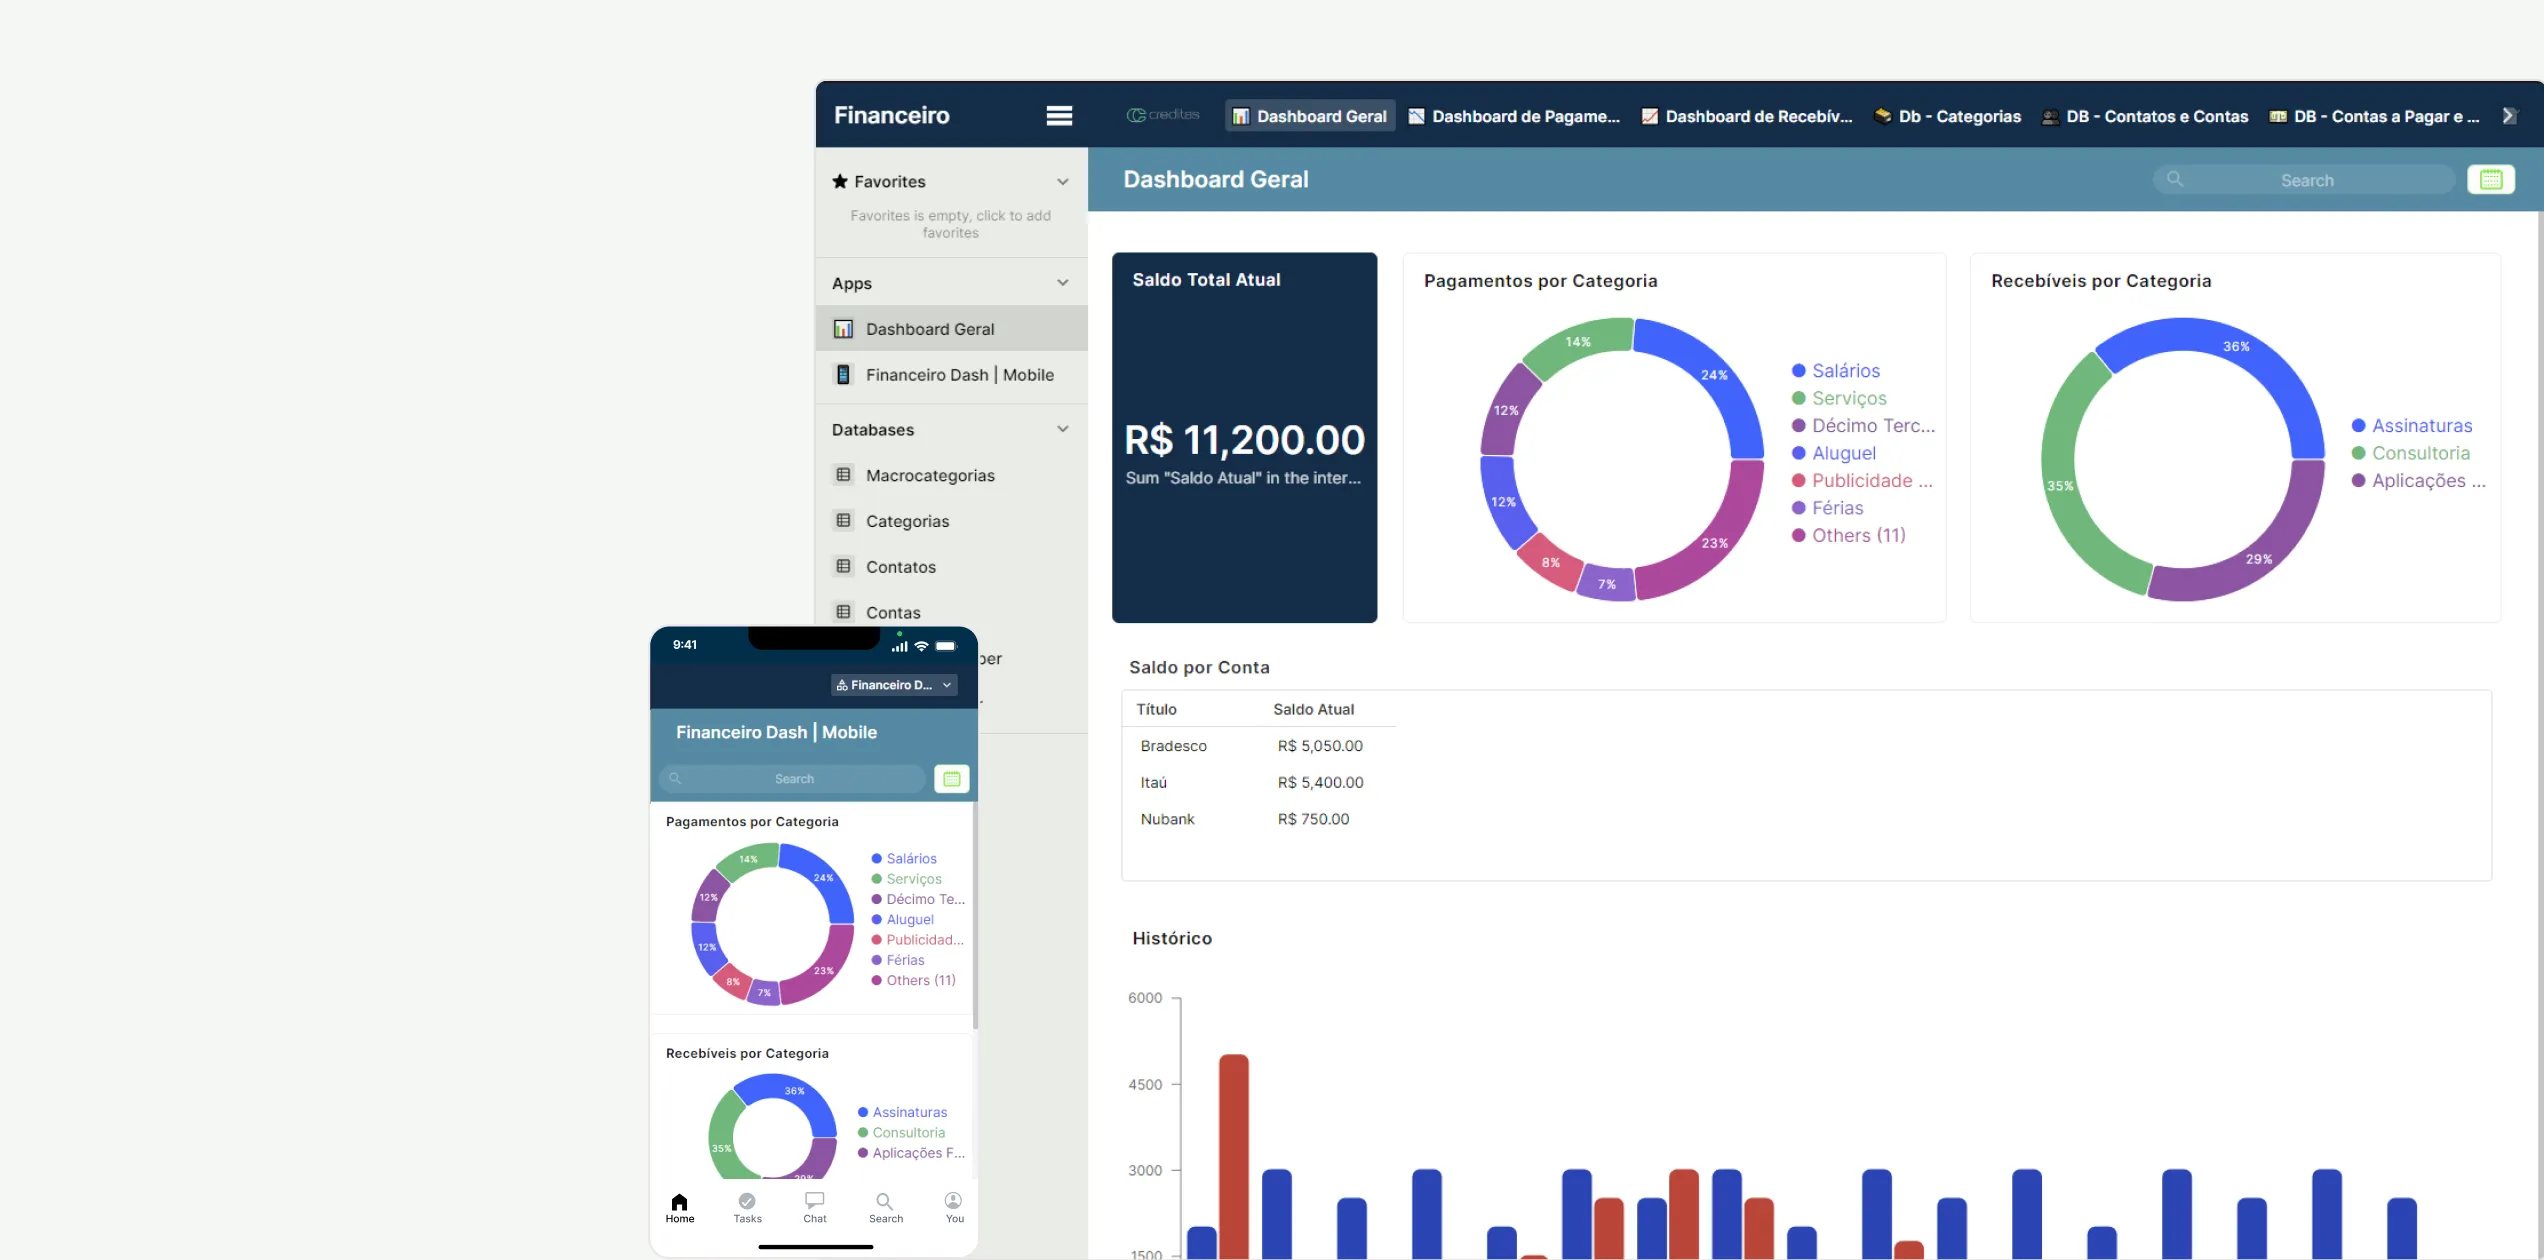This screenshot has width=2544, height=1260.
Task: Toggle the Aluguel legend item in Pagamentos chart
Action: click(x=1834, y=453)
